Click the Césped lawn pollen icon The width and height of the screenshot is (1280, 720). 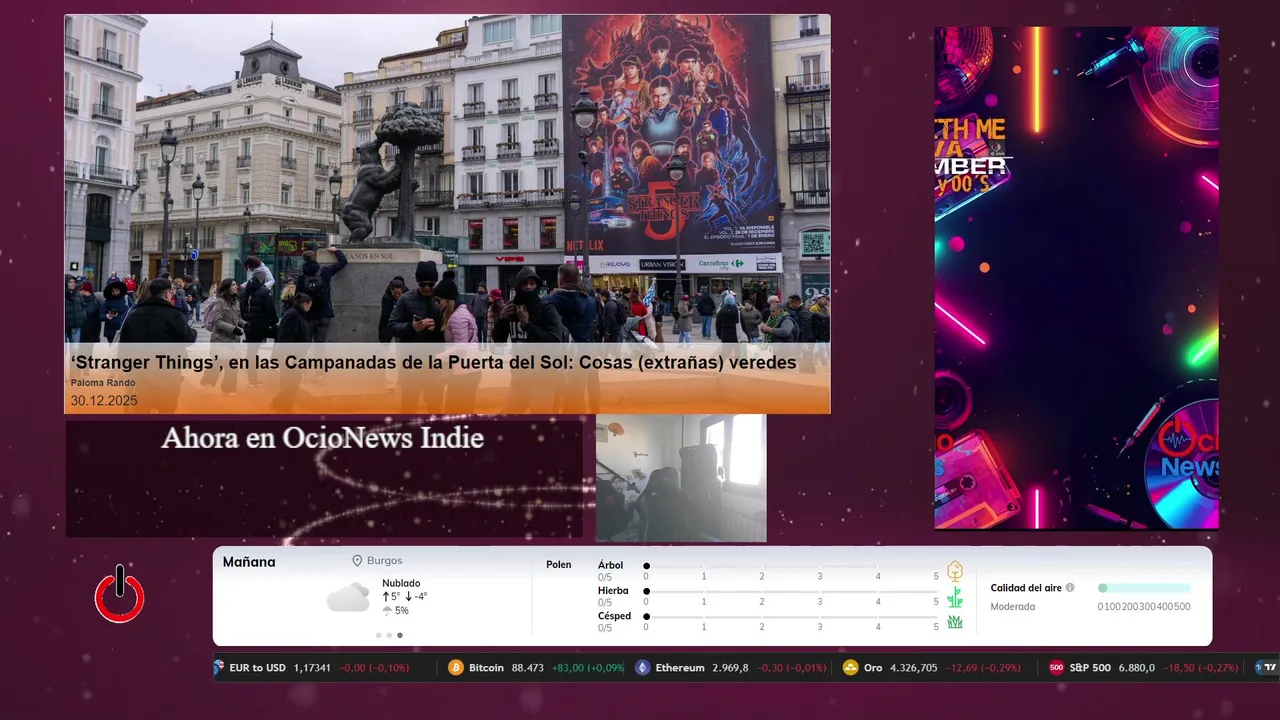click(x=955, y=622)
